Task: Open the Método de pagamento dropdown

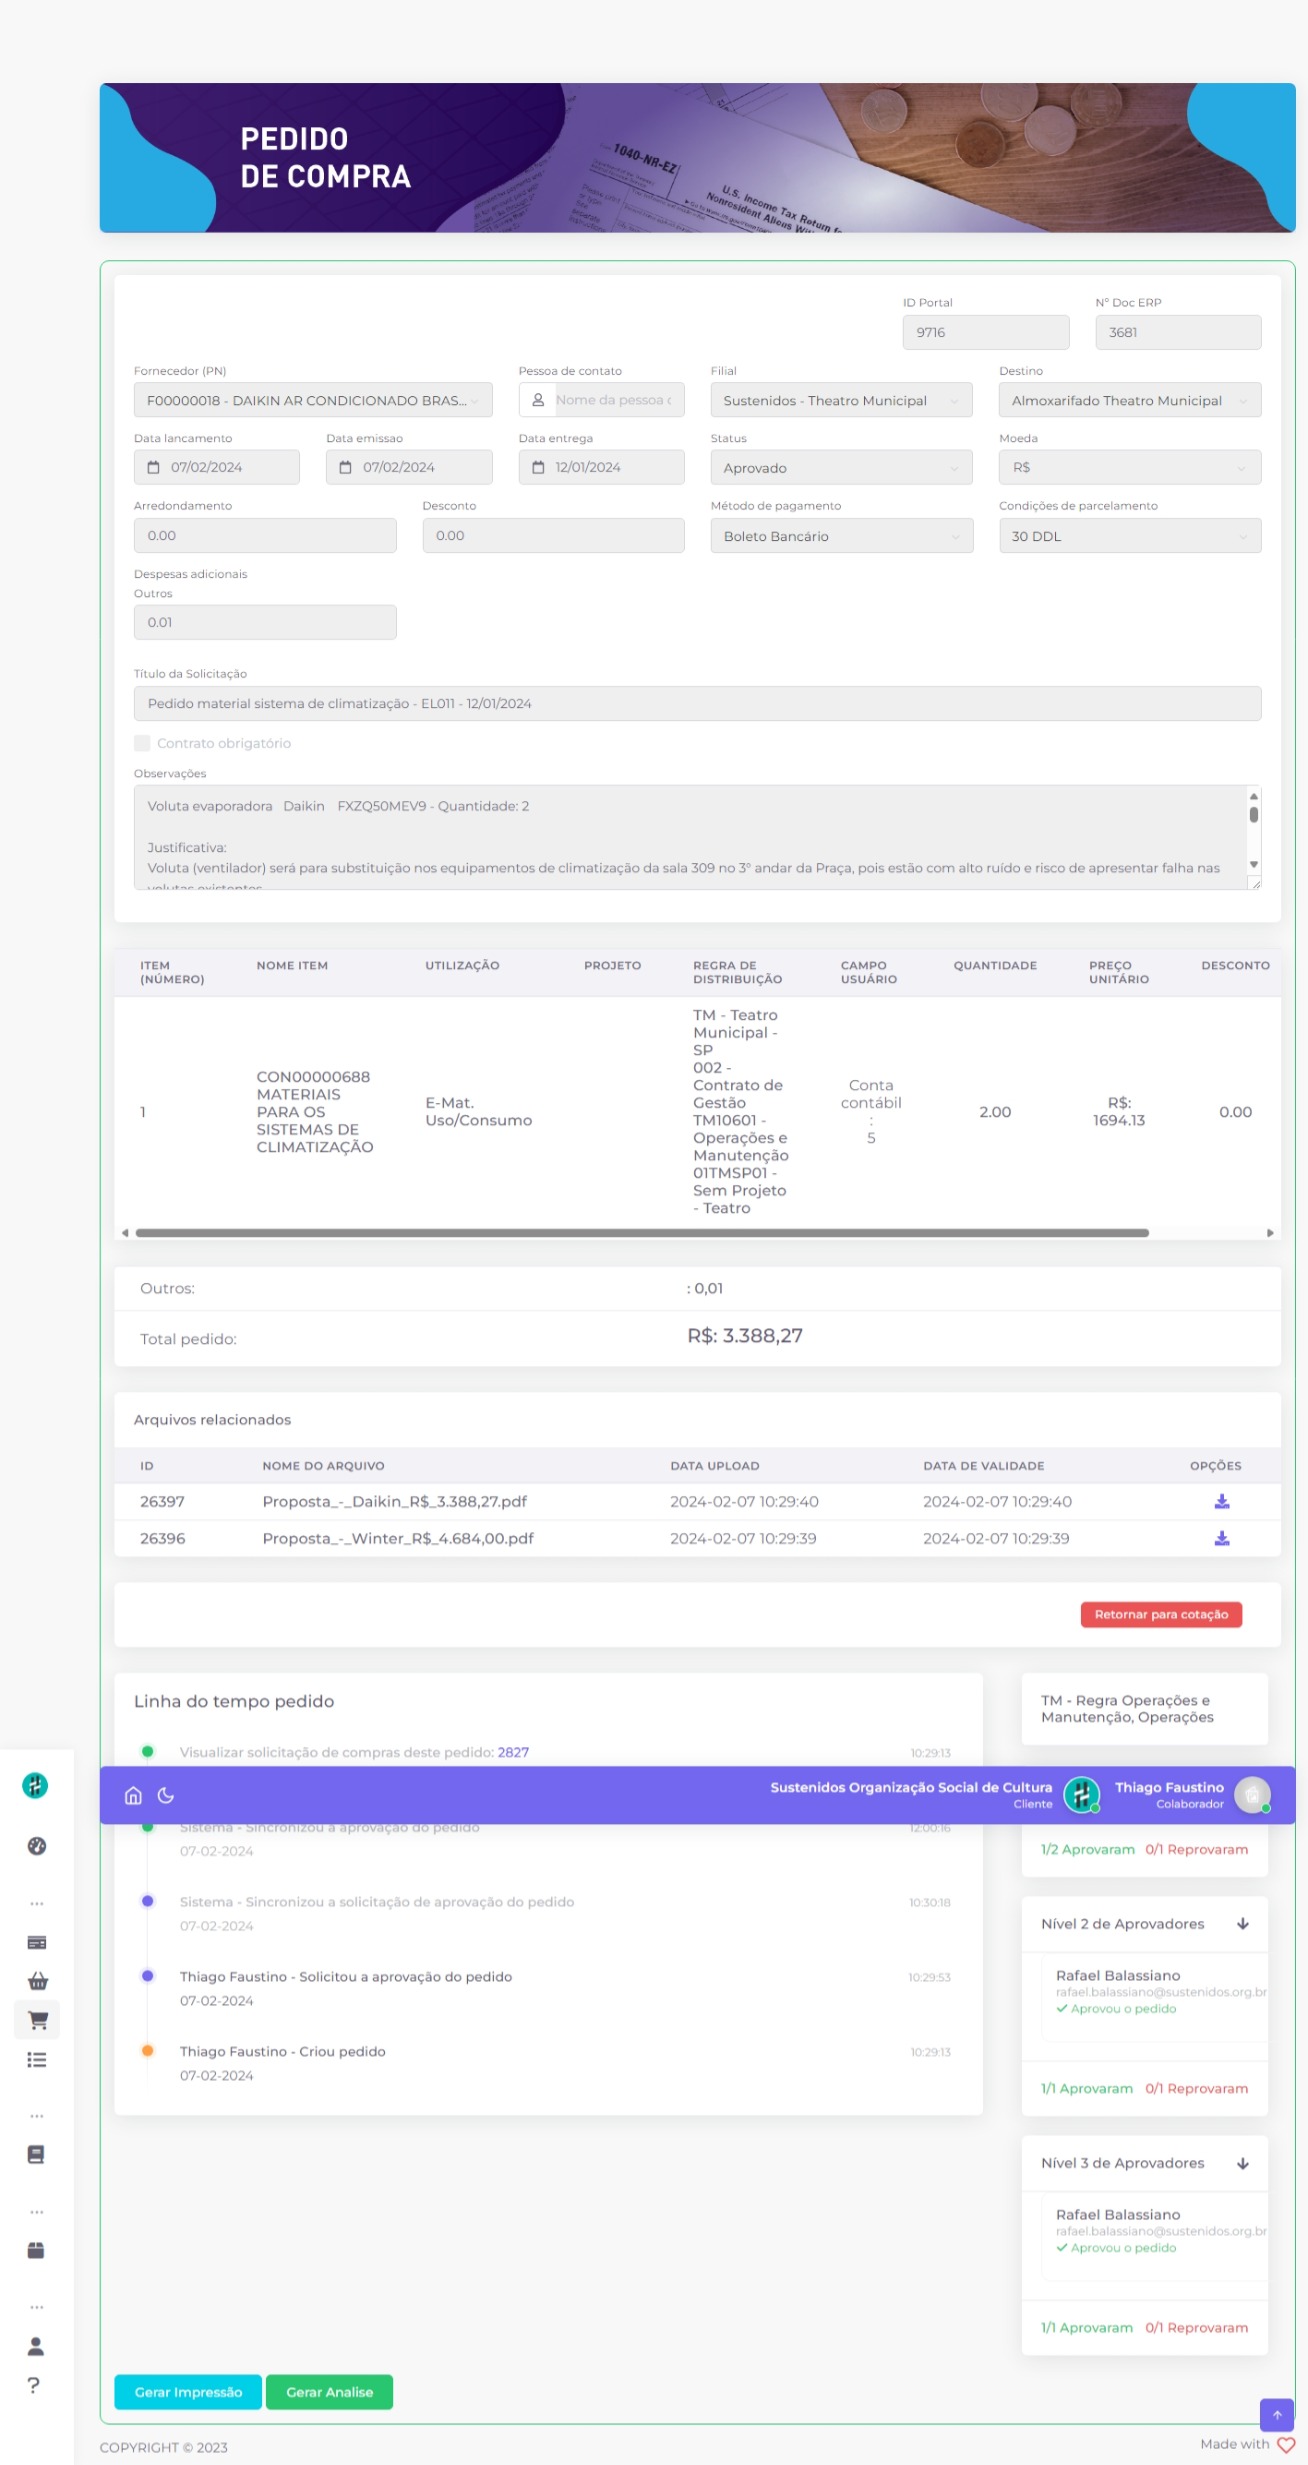Action: 841,536
